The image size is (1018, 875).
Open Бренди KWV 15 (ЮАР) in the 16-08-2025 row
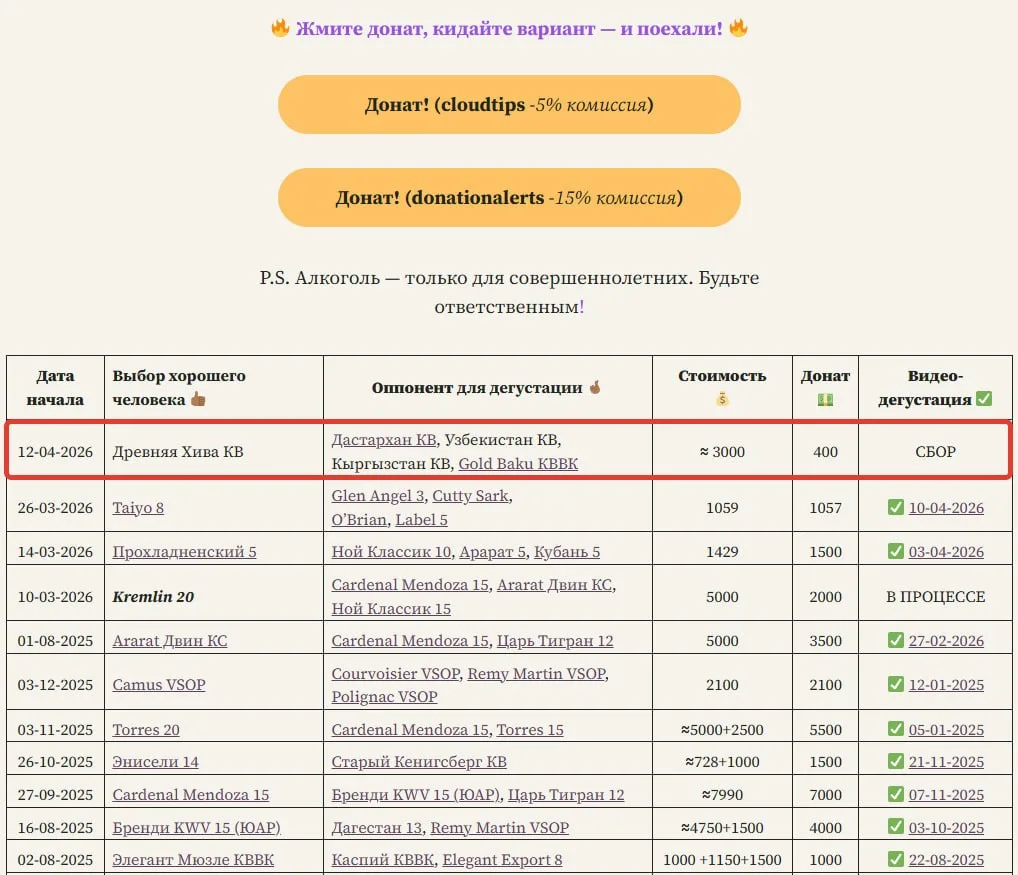tap(197, 828)
